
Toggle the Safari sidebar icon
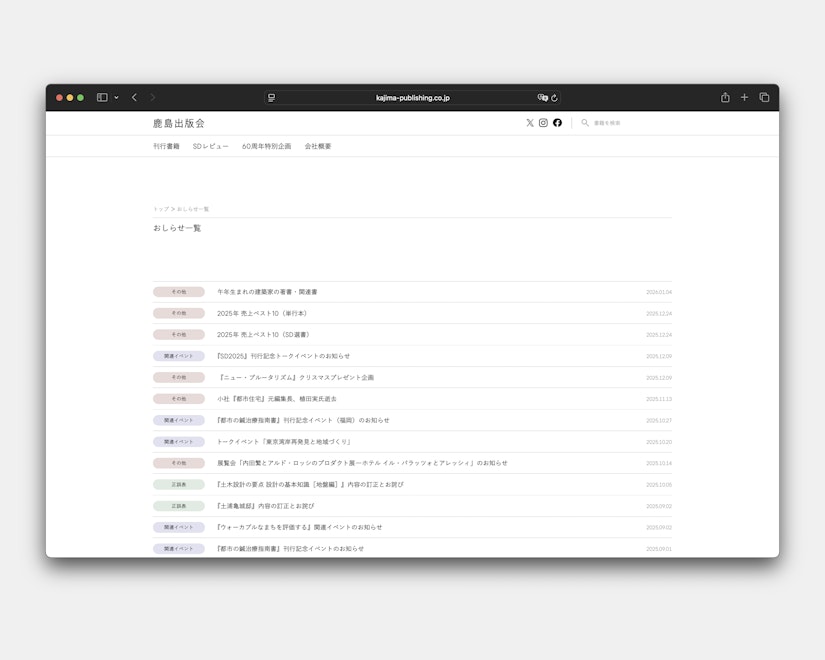click(x=100, y=97)
